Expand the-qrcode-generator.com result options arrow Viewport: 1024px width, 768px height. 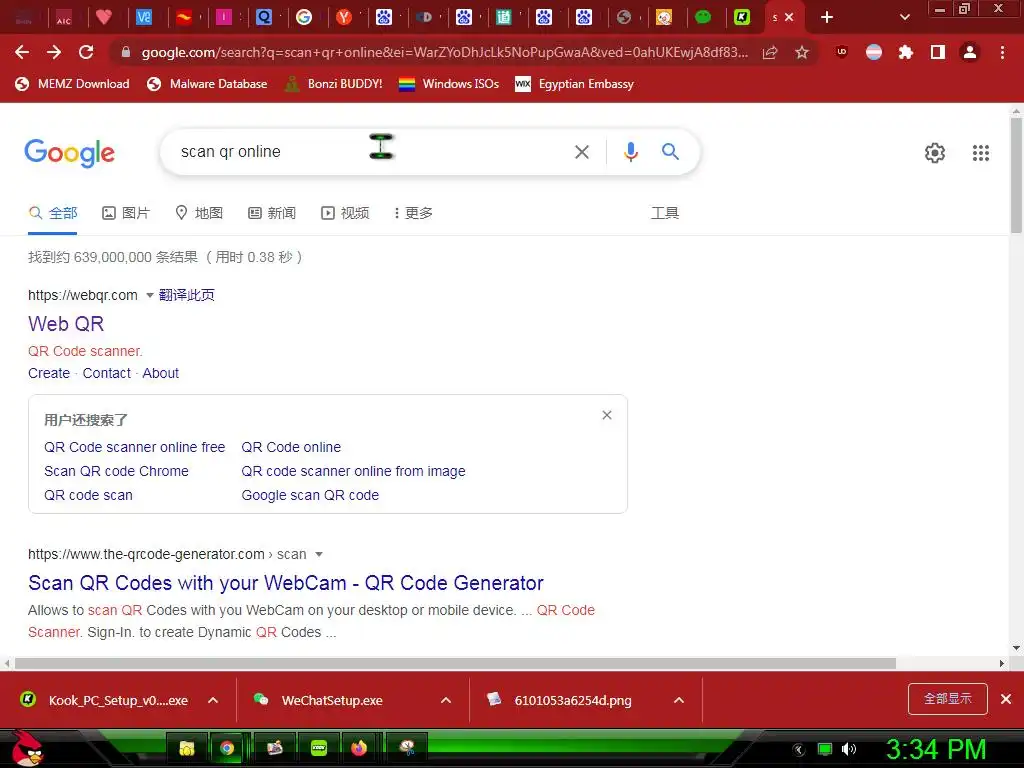tap(319, 554)
